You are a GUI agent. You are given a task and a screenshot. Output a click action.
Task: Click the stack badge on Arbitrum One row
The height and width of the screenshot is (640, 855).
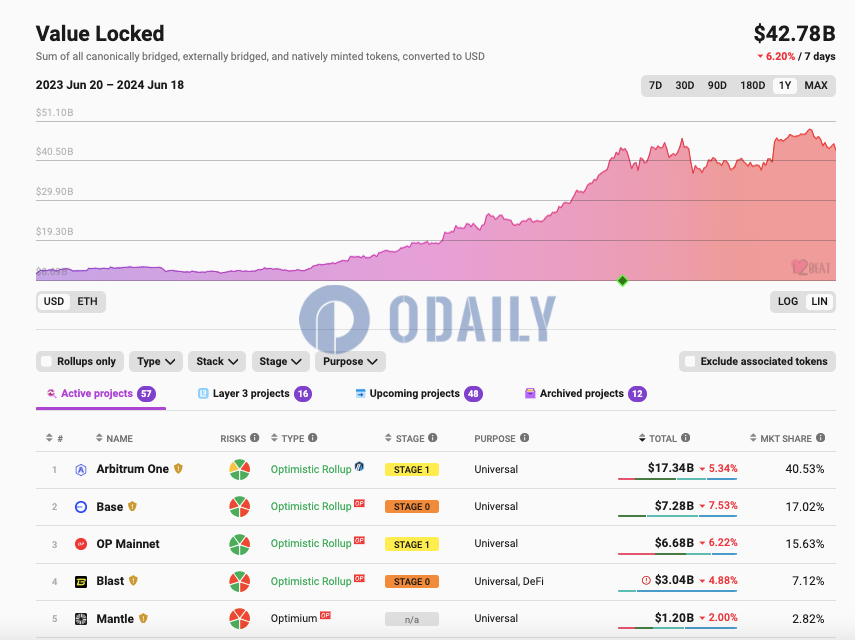coord(359,466)
